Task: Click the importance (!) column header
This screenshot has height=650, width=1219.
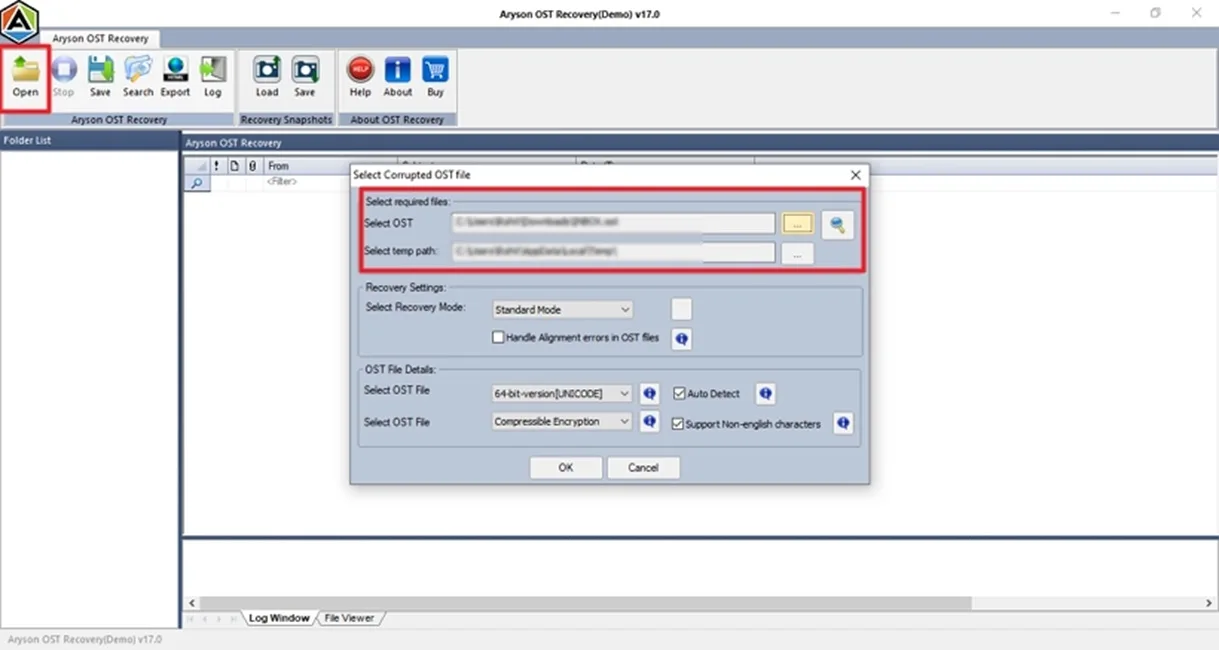Action: point(216,166)
